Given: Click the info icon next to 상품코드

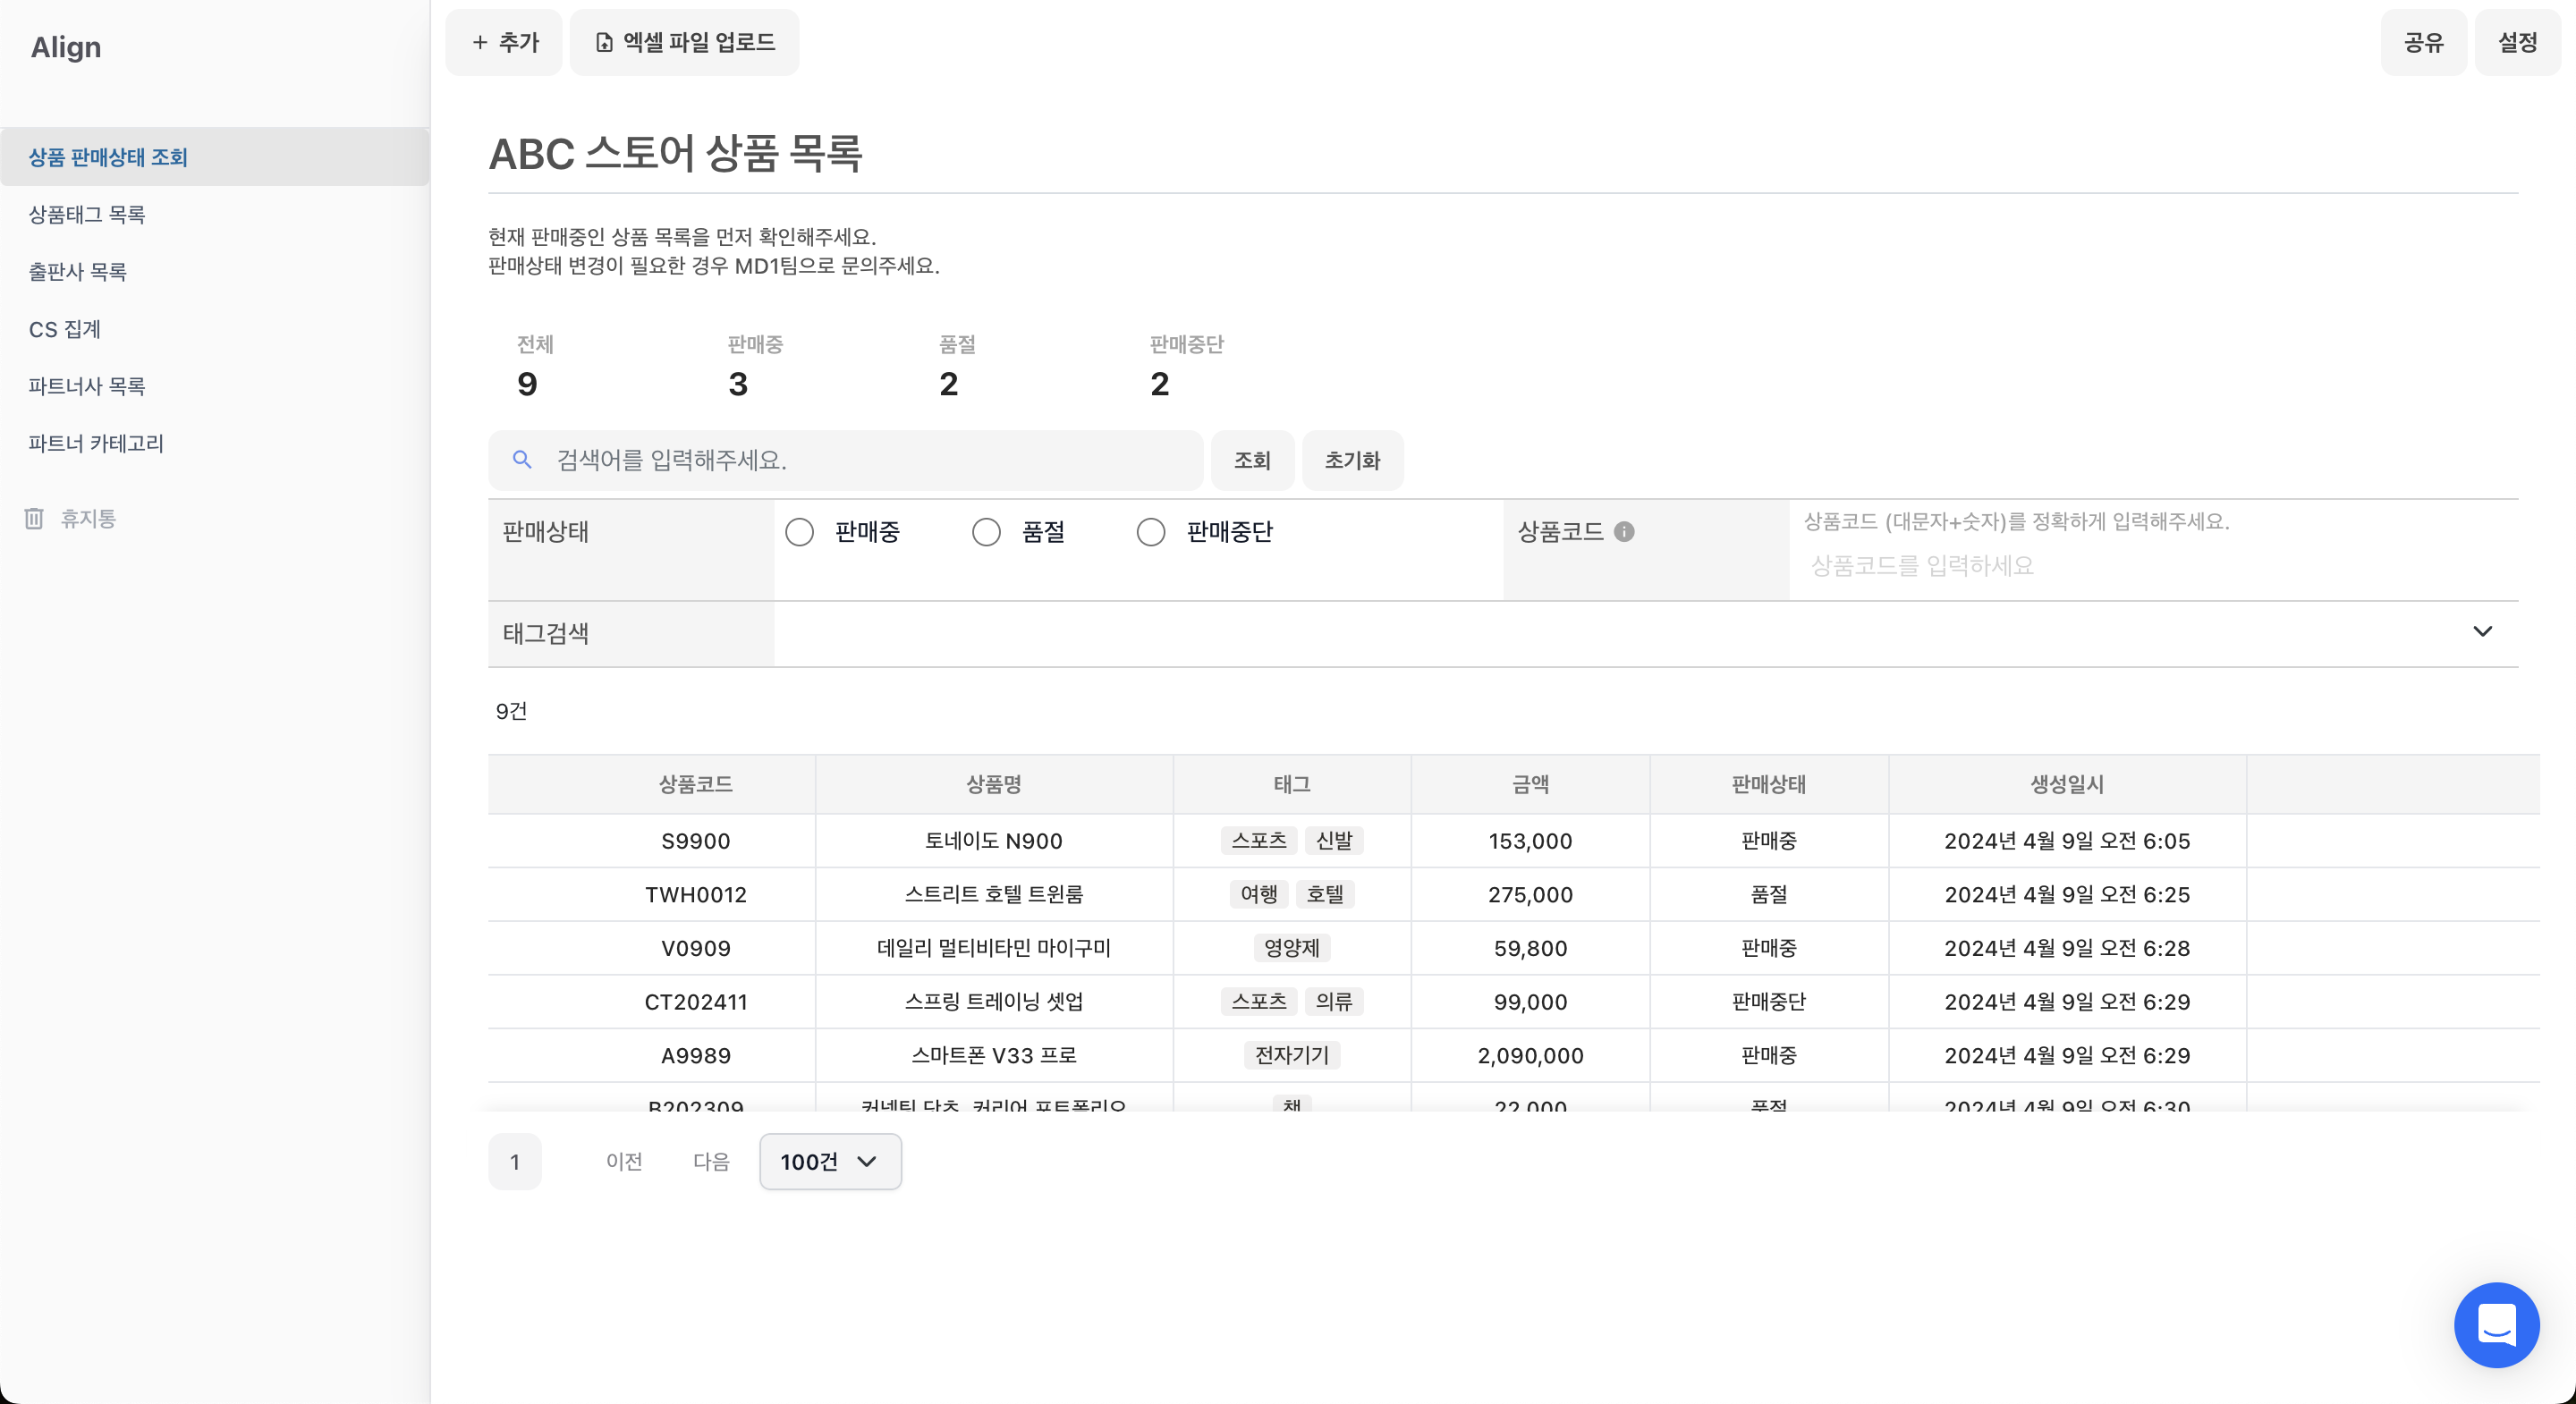Looking at the screenshot, I should tap(1624, 532).
